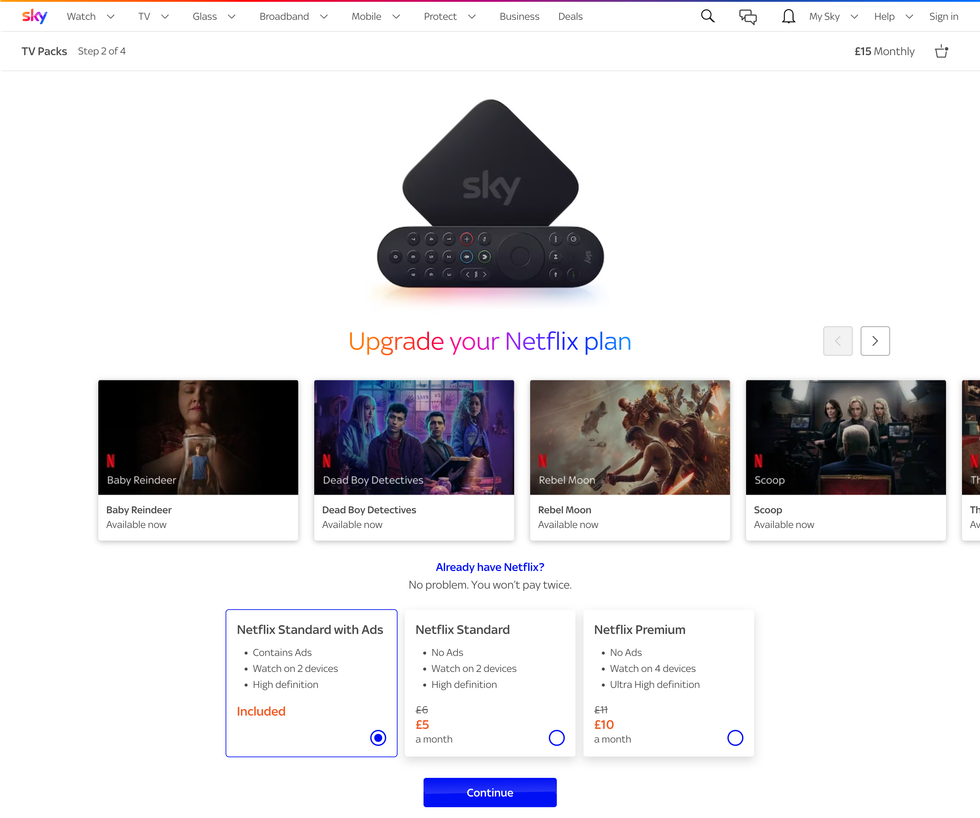Click the Sky logo in the header
Screen dimensions: 980x818
[x=35, y=16]
